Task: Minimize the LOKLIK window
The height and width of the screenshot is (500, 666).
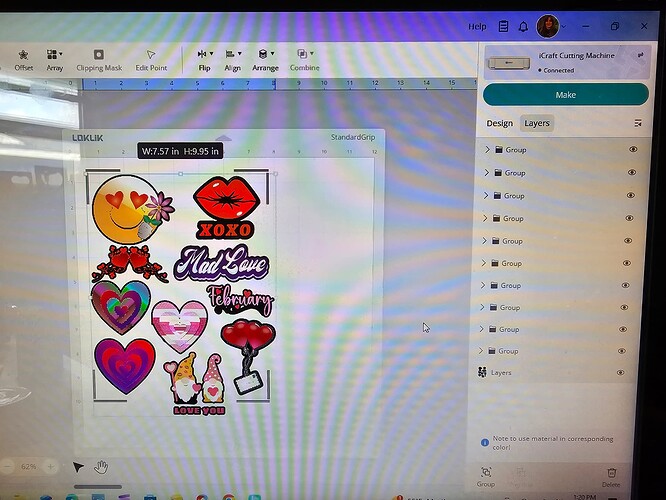Action: point(586,26)
